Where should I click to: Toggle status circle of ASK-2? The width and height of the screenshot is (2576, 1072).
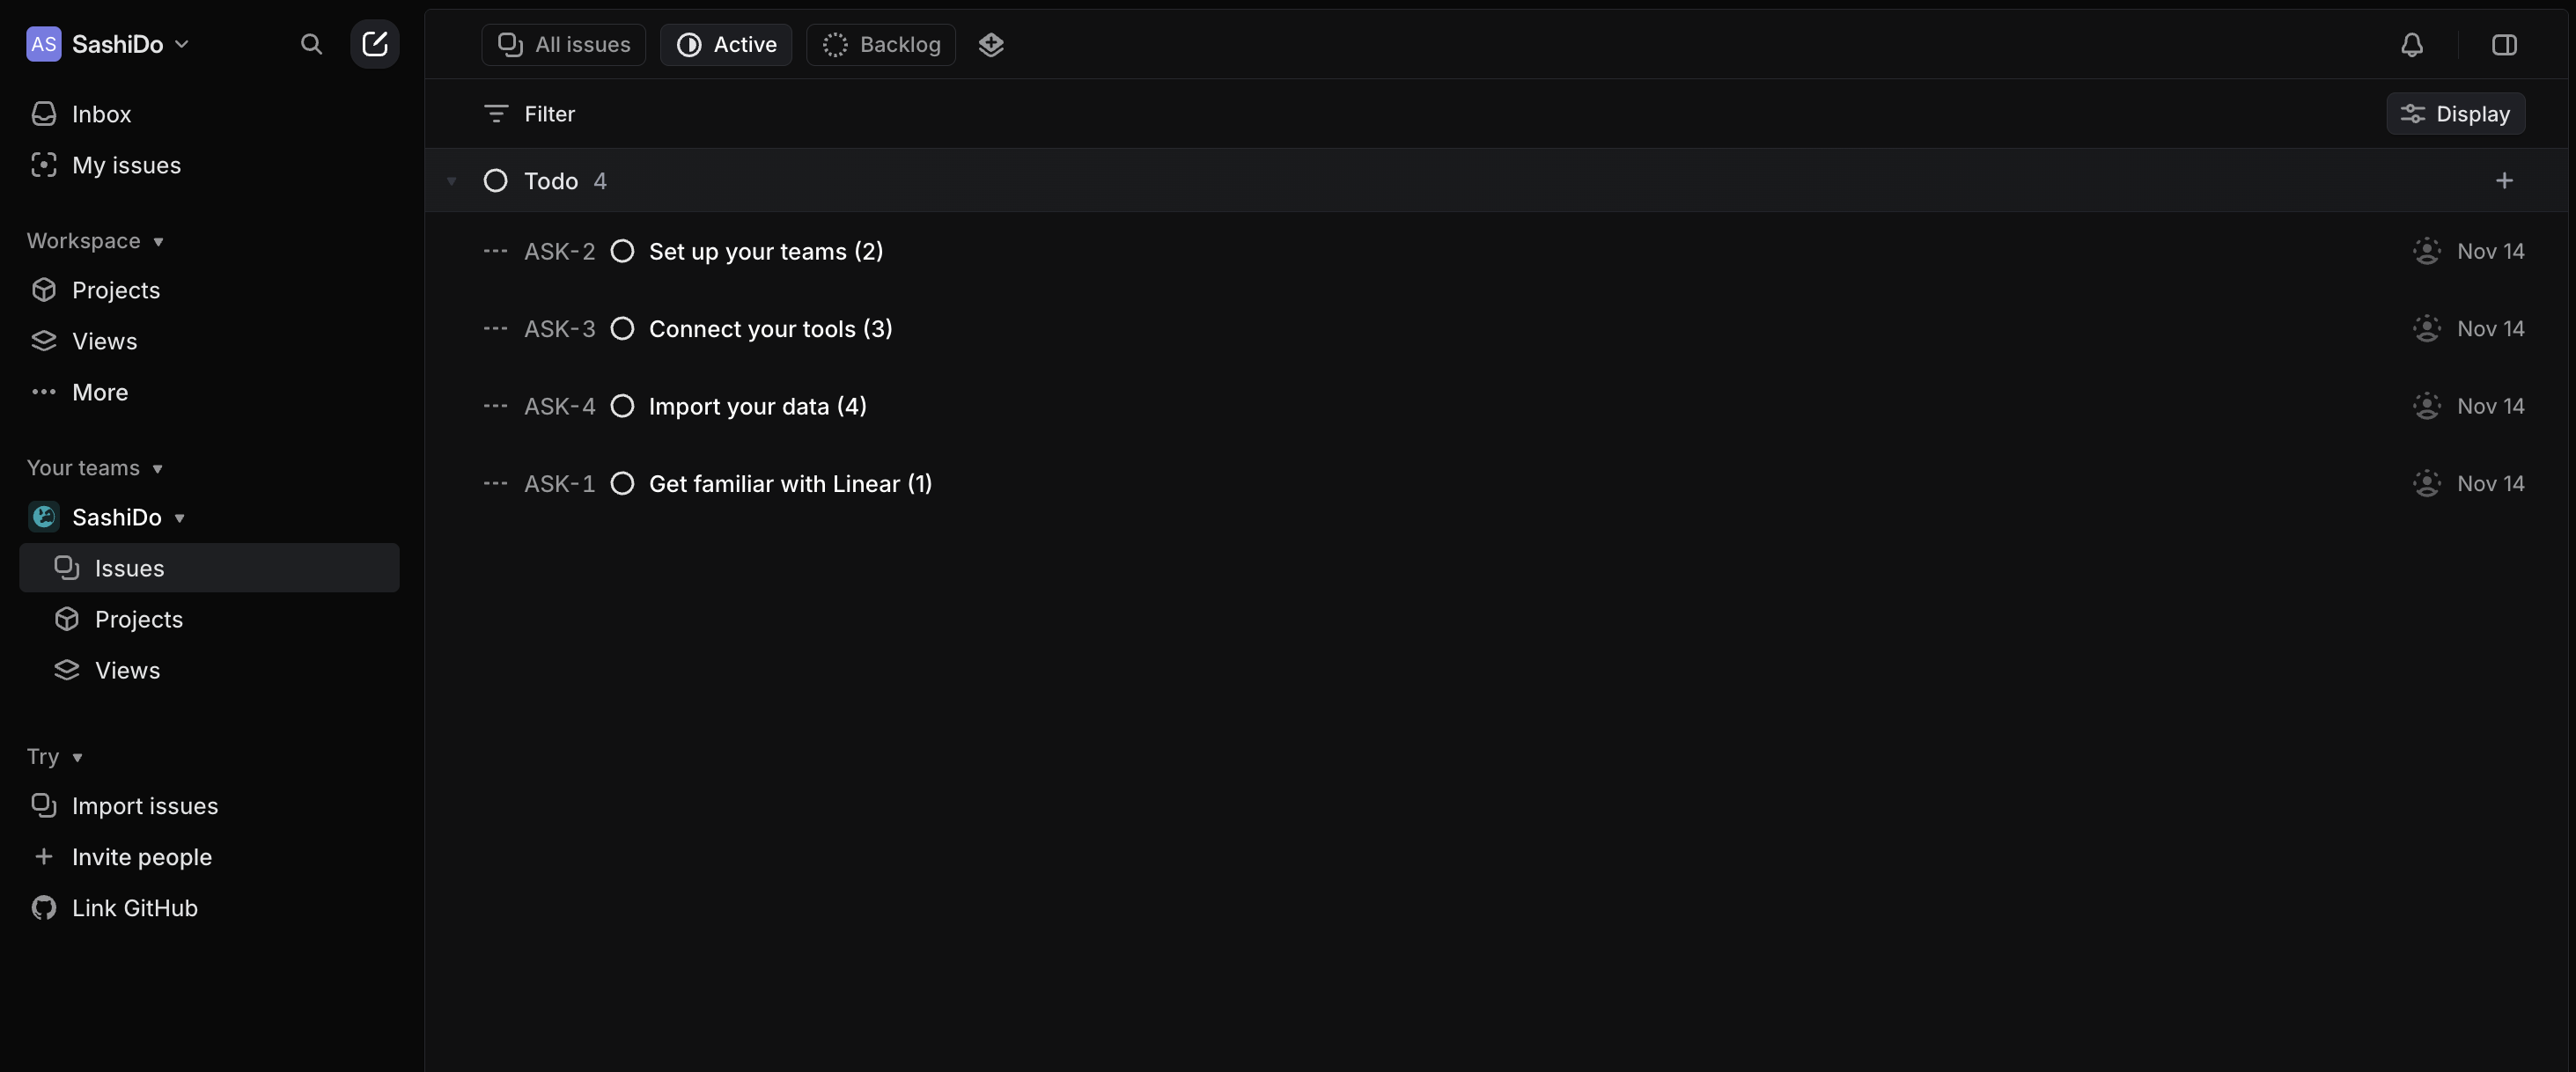click(x=622, y=251)
